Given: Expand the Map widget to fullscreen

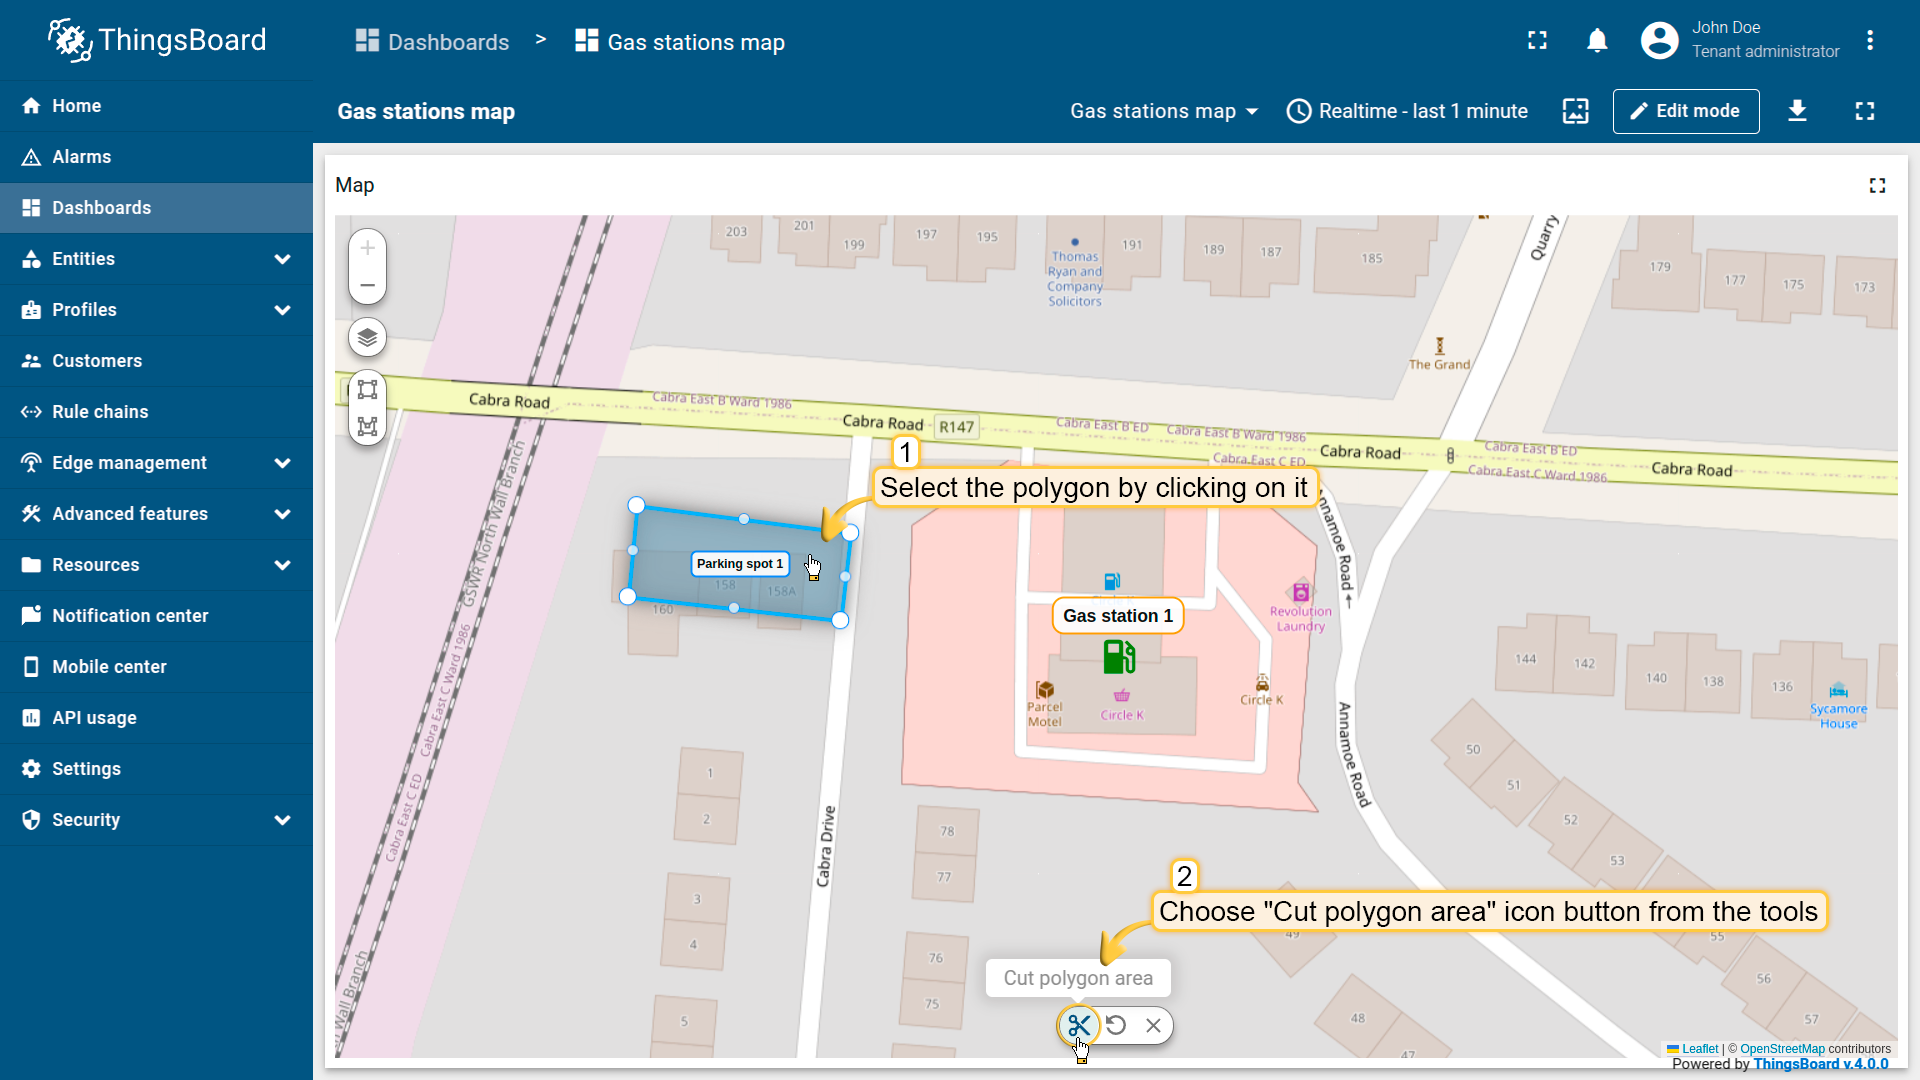Looking at the screenshot, I should tap(1877, 186).
